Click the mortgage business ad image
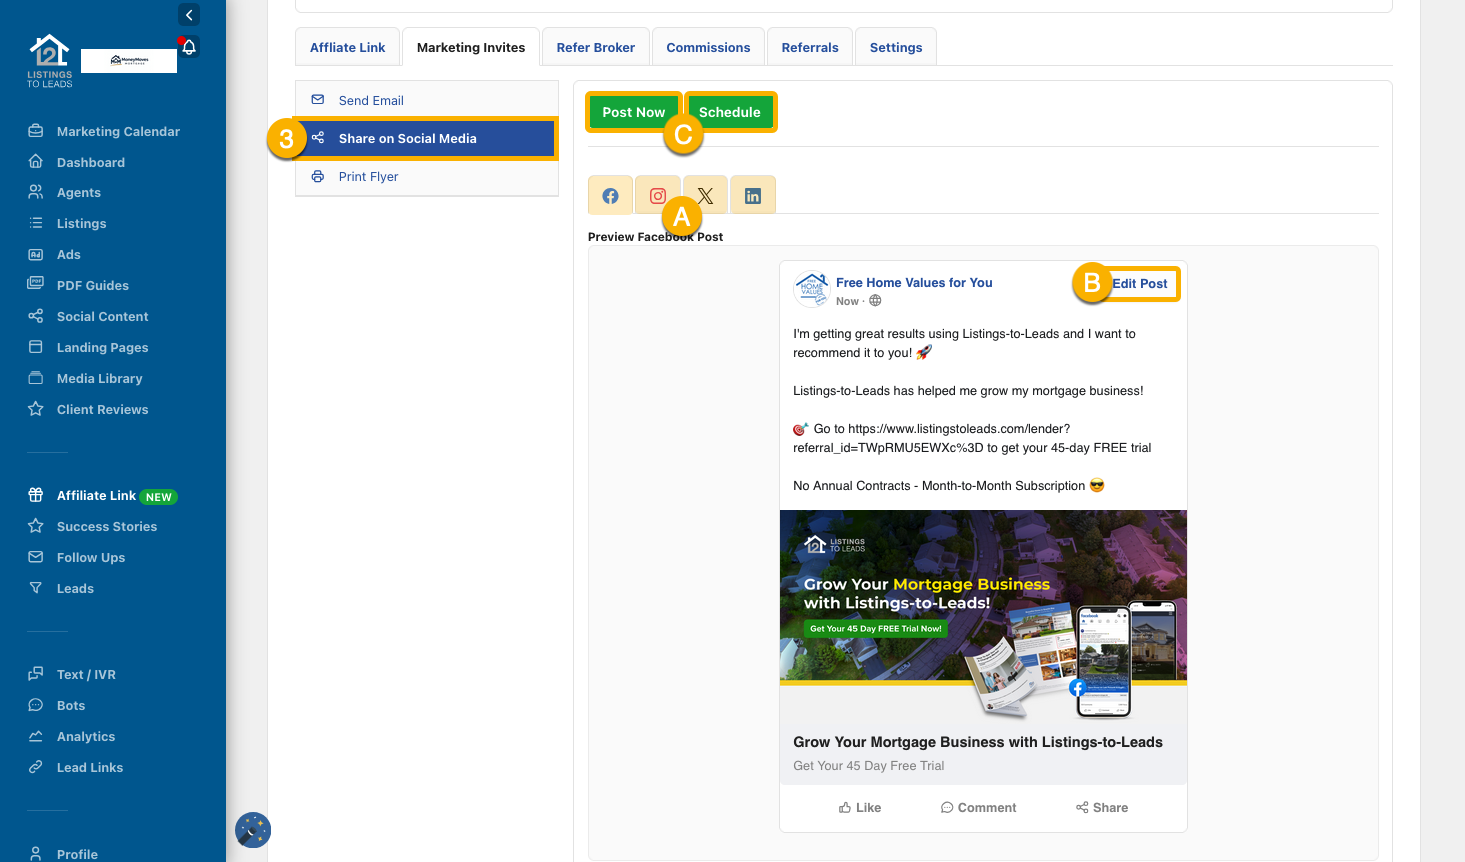This screenshot has width=1465, height=862. point(983,615)
